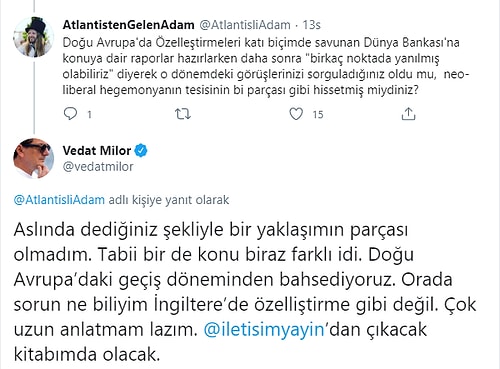Screen dimensions: 500x369
Task: Click the AtlantistenGelenAdam display name
Action: pyautogui.click(x=128, y=25)
